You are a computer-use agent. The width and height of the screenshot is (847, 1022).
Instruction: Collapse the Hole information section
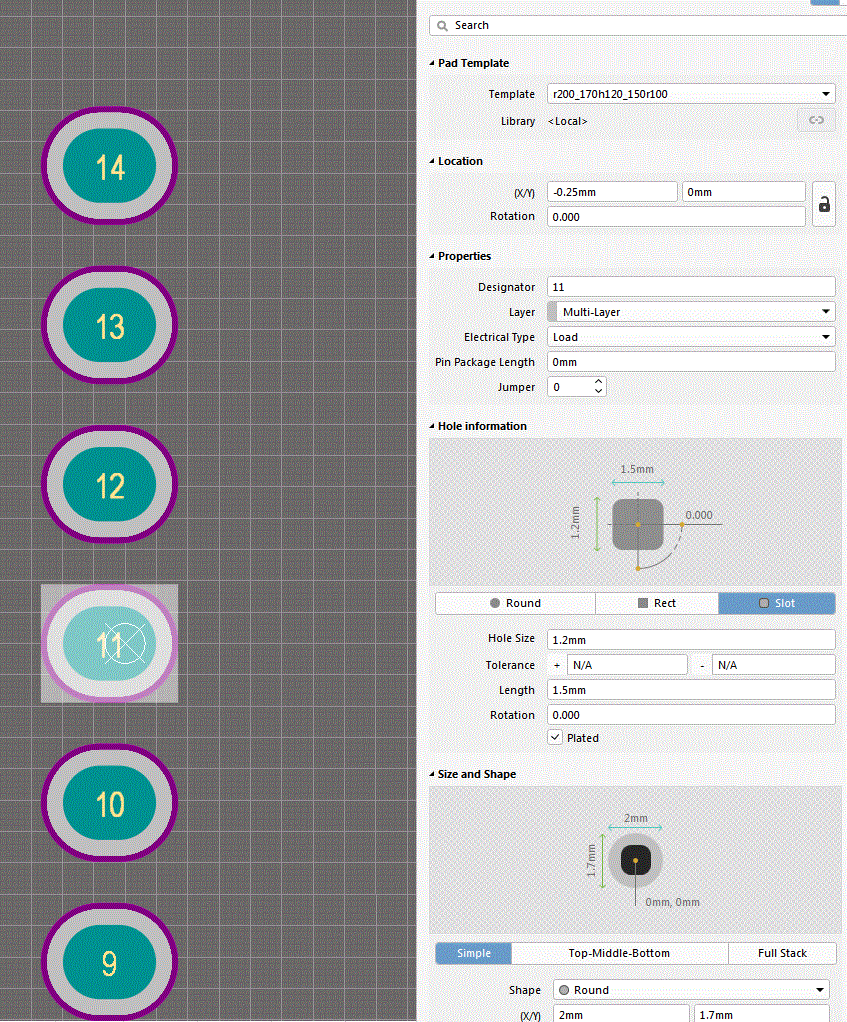coord(432,426)
